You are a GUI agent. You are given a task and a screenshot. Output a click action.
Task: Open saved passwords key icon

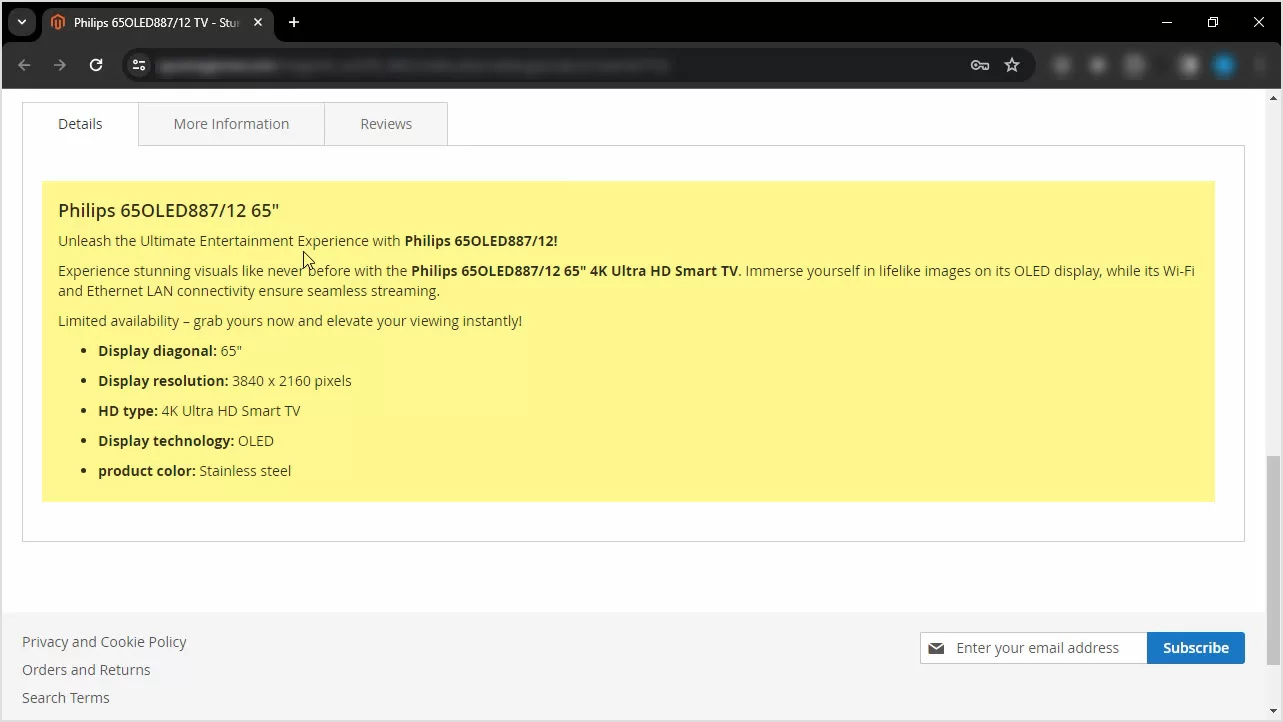pos(980,65)
